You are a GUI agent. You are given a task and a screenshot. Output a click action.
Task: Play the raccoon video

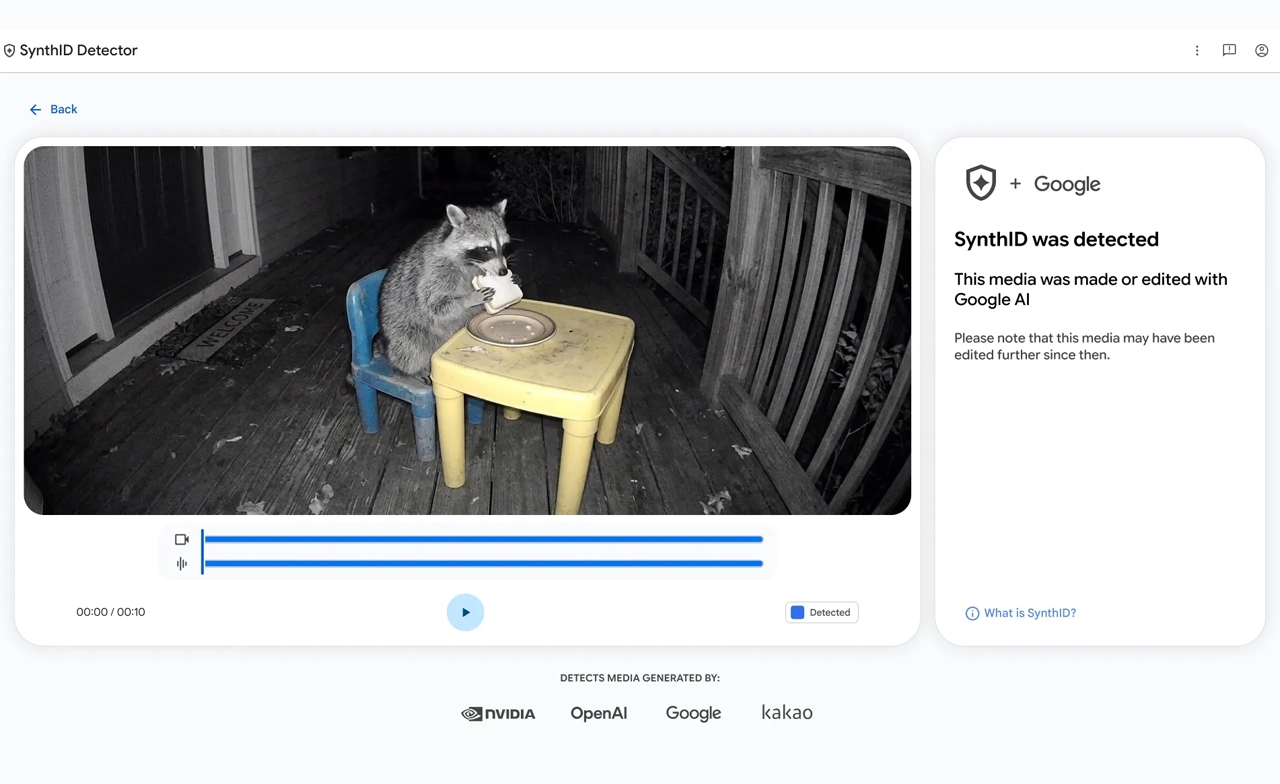tap(465, 613)
